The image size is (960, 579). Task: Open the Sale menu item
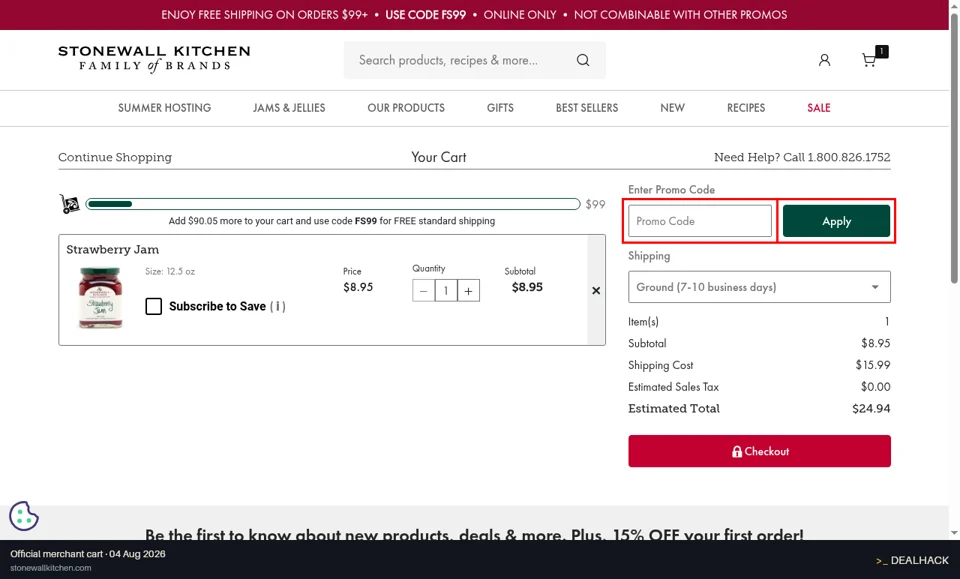tap(819, 108)
